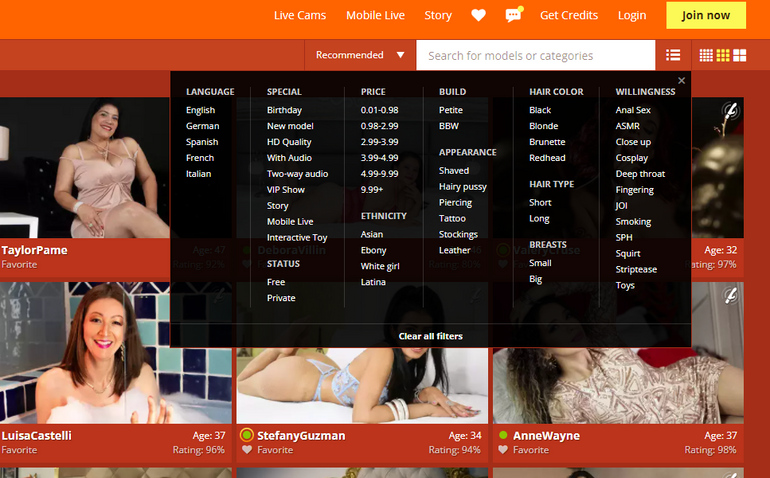Choose price range 9.99+
Image resolution: width=770 pixels, height=478 pixels.
372,190
